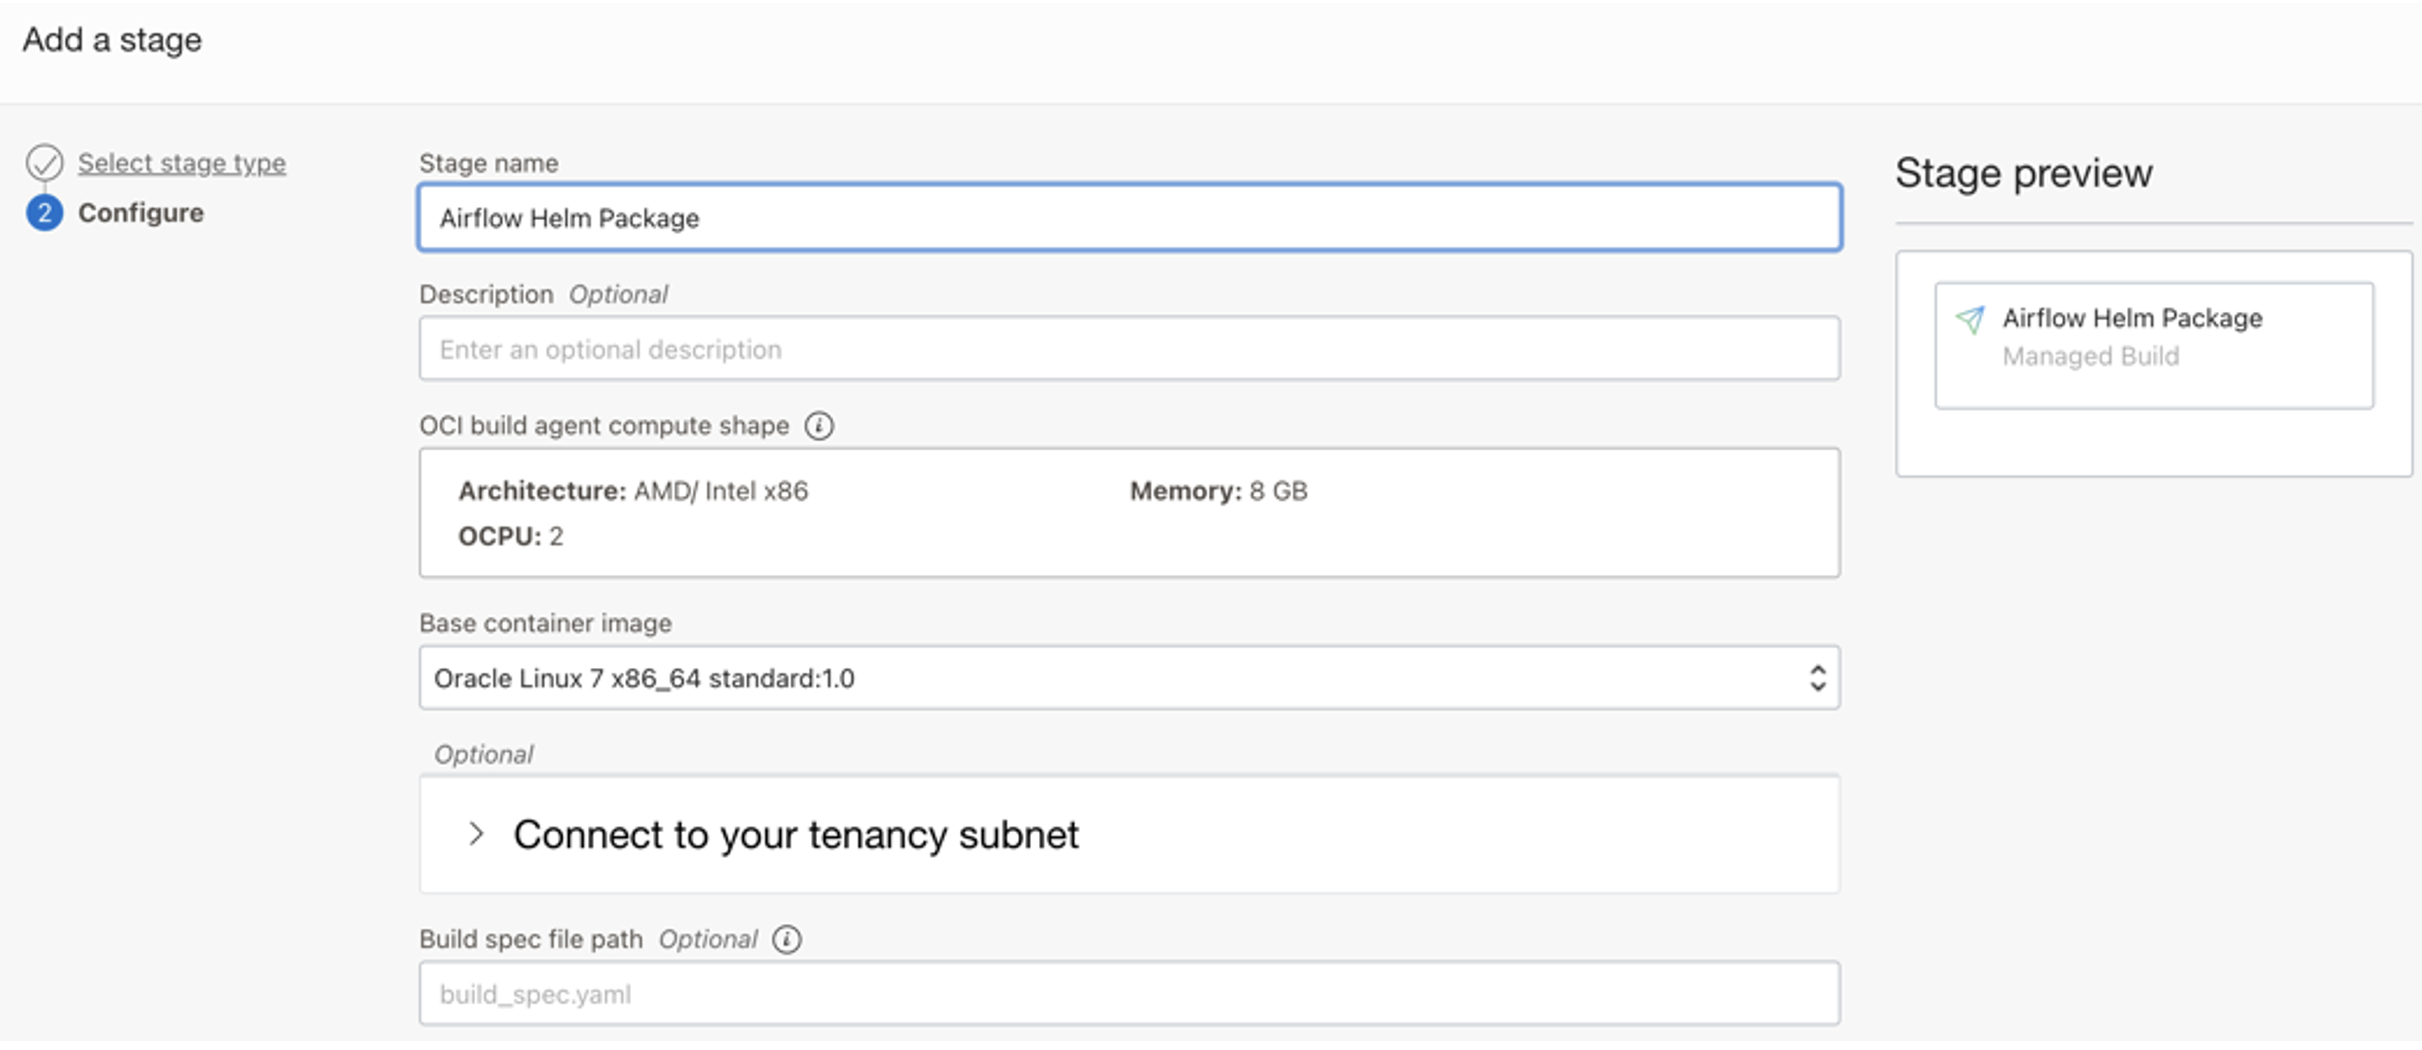Viewport: 2422px width, 1050px height.
Task: Expand the tenancy subnet section chevron
Action: (477, 834)
